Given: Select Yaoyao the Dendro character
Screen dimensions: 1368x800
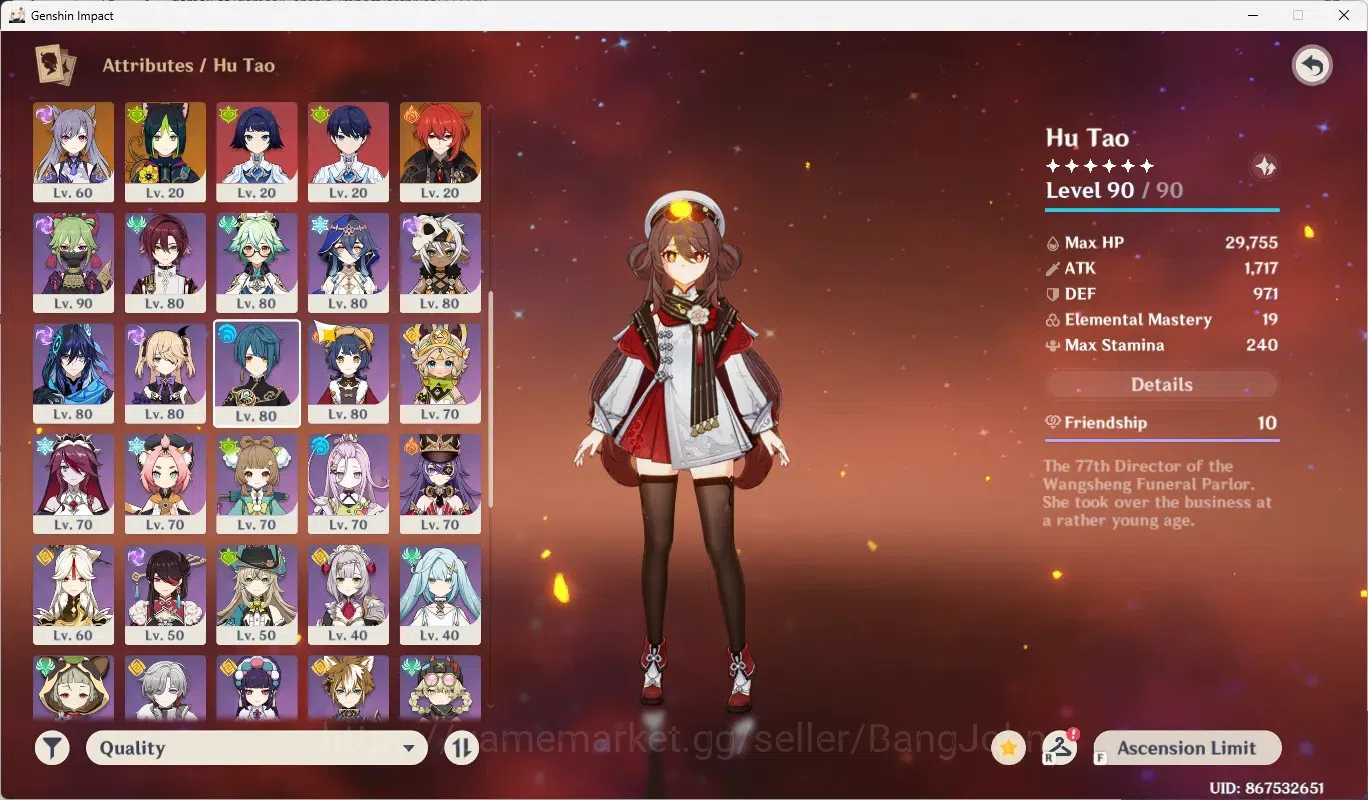Looking at the screenshot, I should point(257,484).
